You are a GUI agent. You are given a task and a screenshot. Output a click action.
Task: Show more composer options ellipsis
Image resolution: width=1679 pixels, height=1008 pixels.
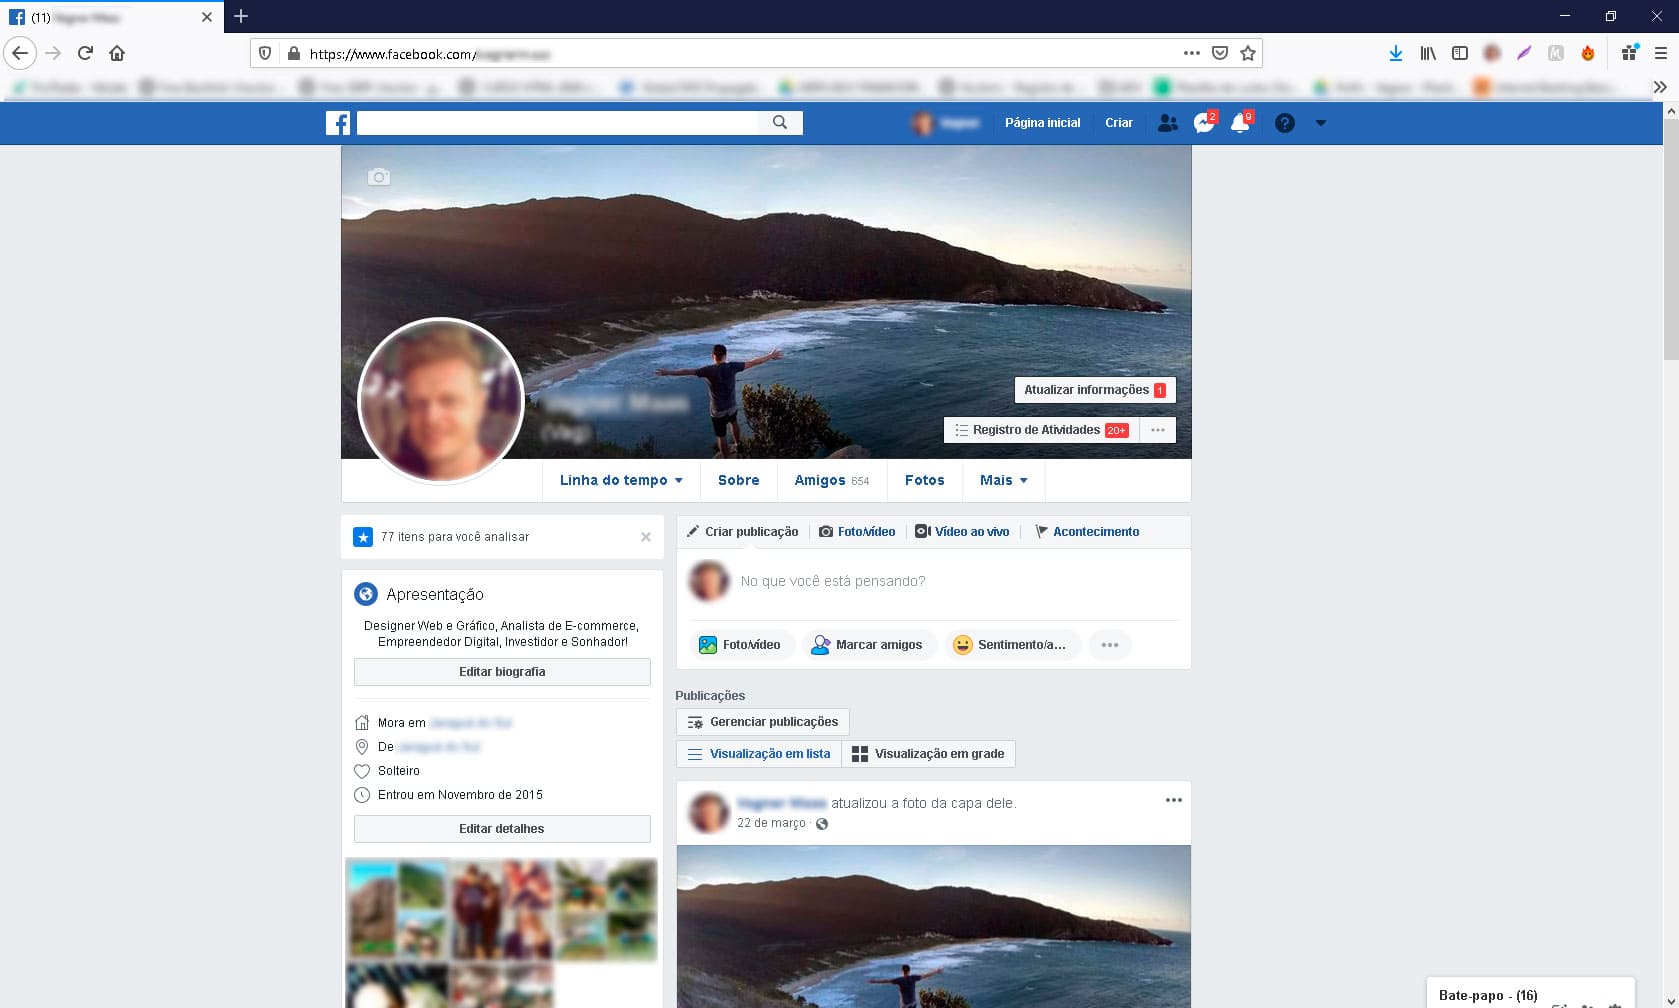pyautogui.click(x=1110, y=645)
